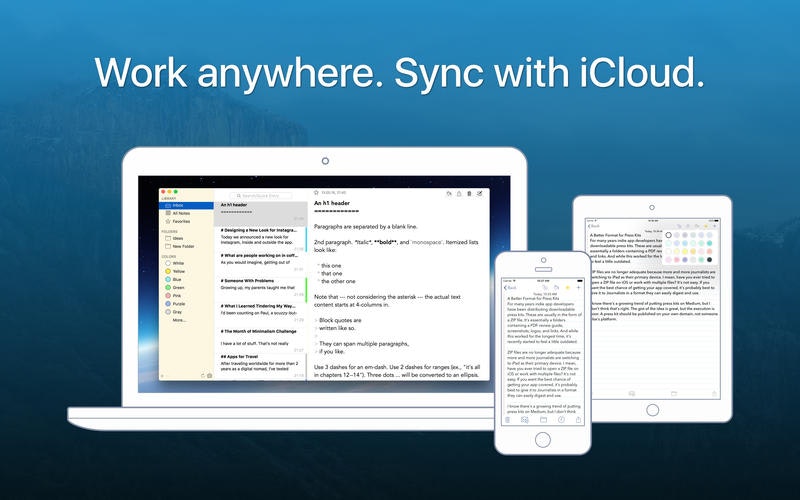Tap the clock icon on iPhone bottom bar

pos(561,420)
